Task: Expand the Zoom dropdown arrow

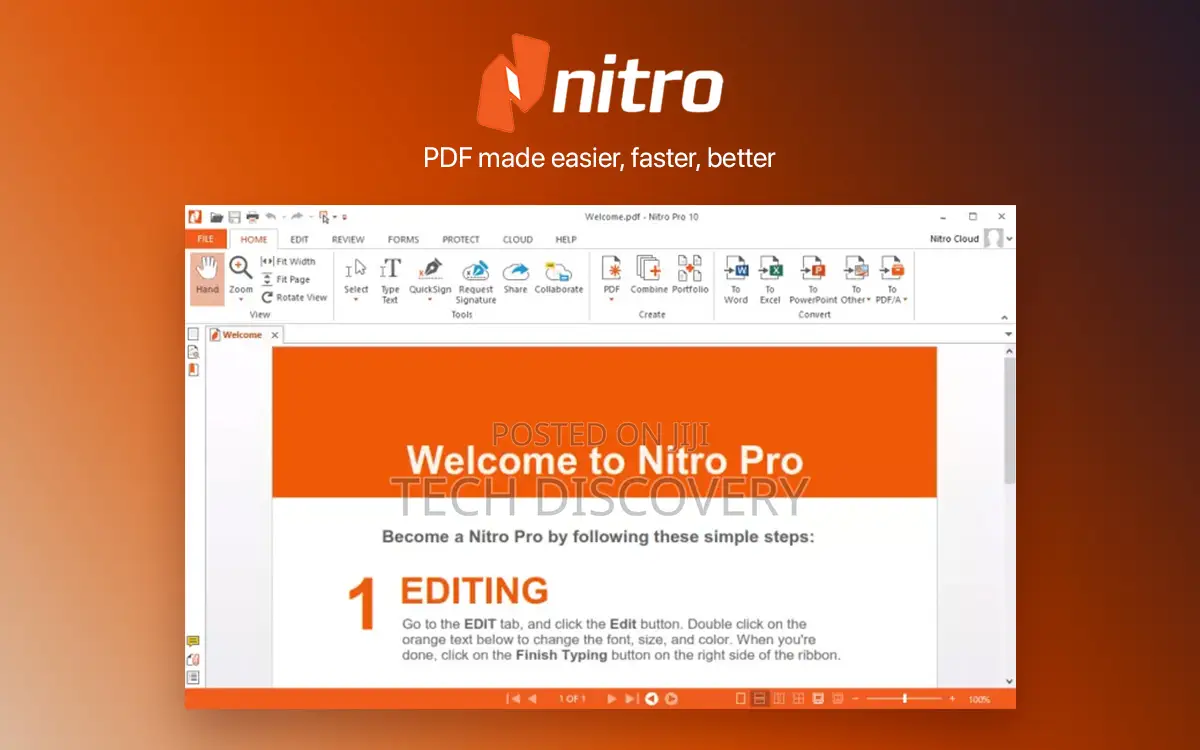Action: (x=241, y=299)
